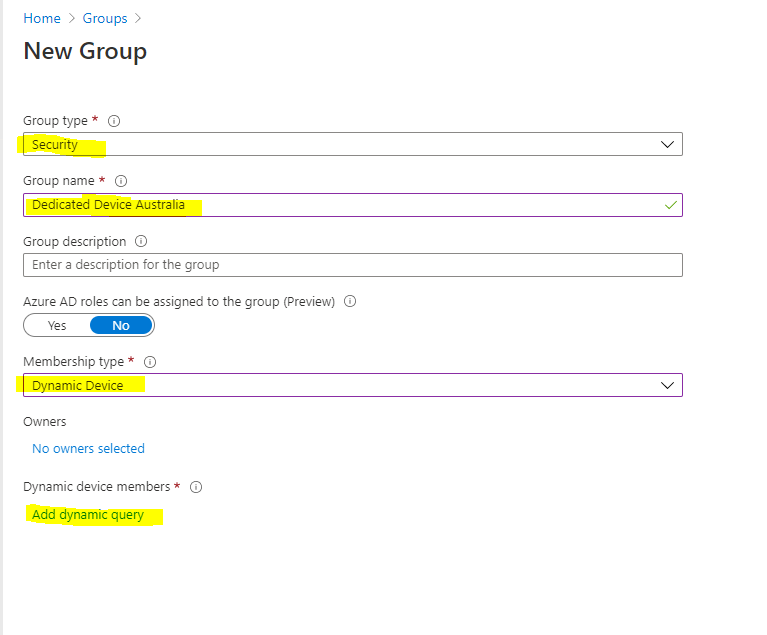Select No on Azure AD roles toggle

point(121,325)
